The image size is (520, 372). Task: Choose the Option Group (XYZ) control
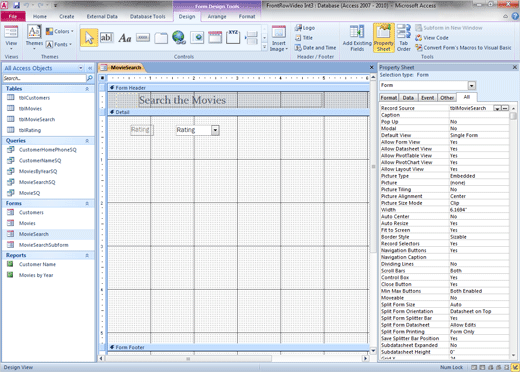(233, 37)
